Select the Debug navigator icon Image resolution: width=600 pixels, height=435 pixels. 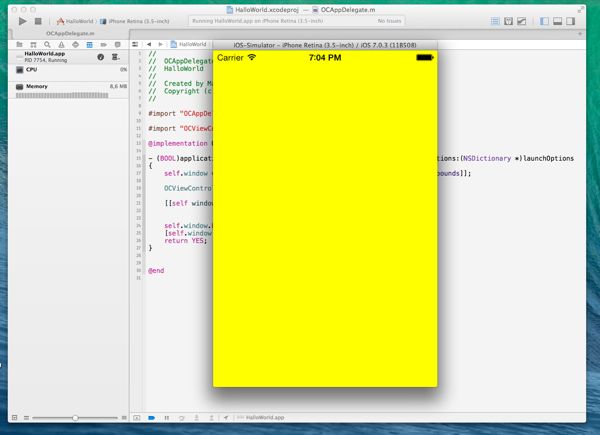(x=89, y=45)
